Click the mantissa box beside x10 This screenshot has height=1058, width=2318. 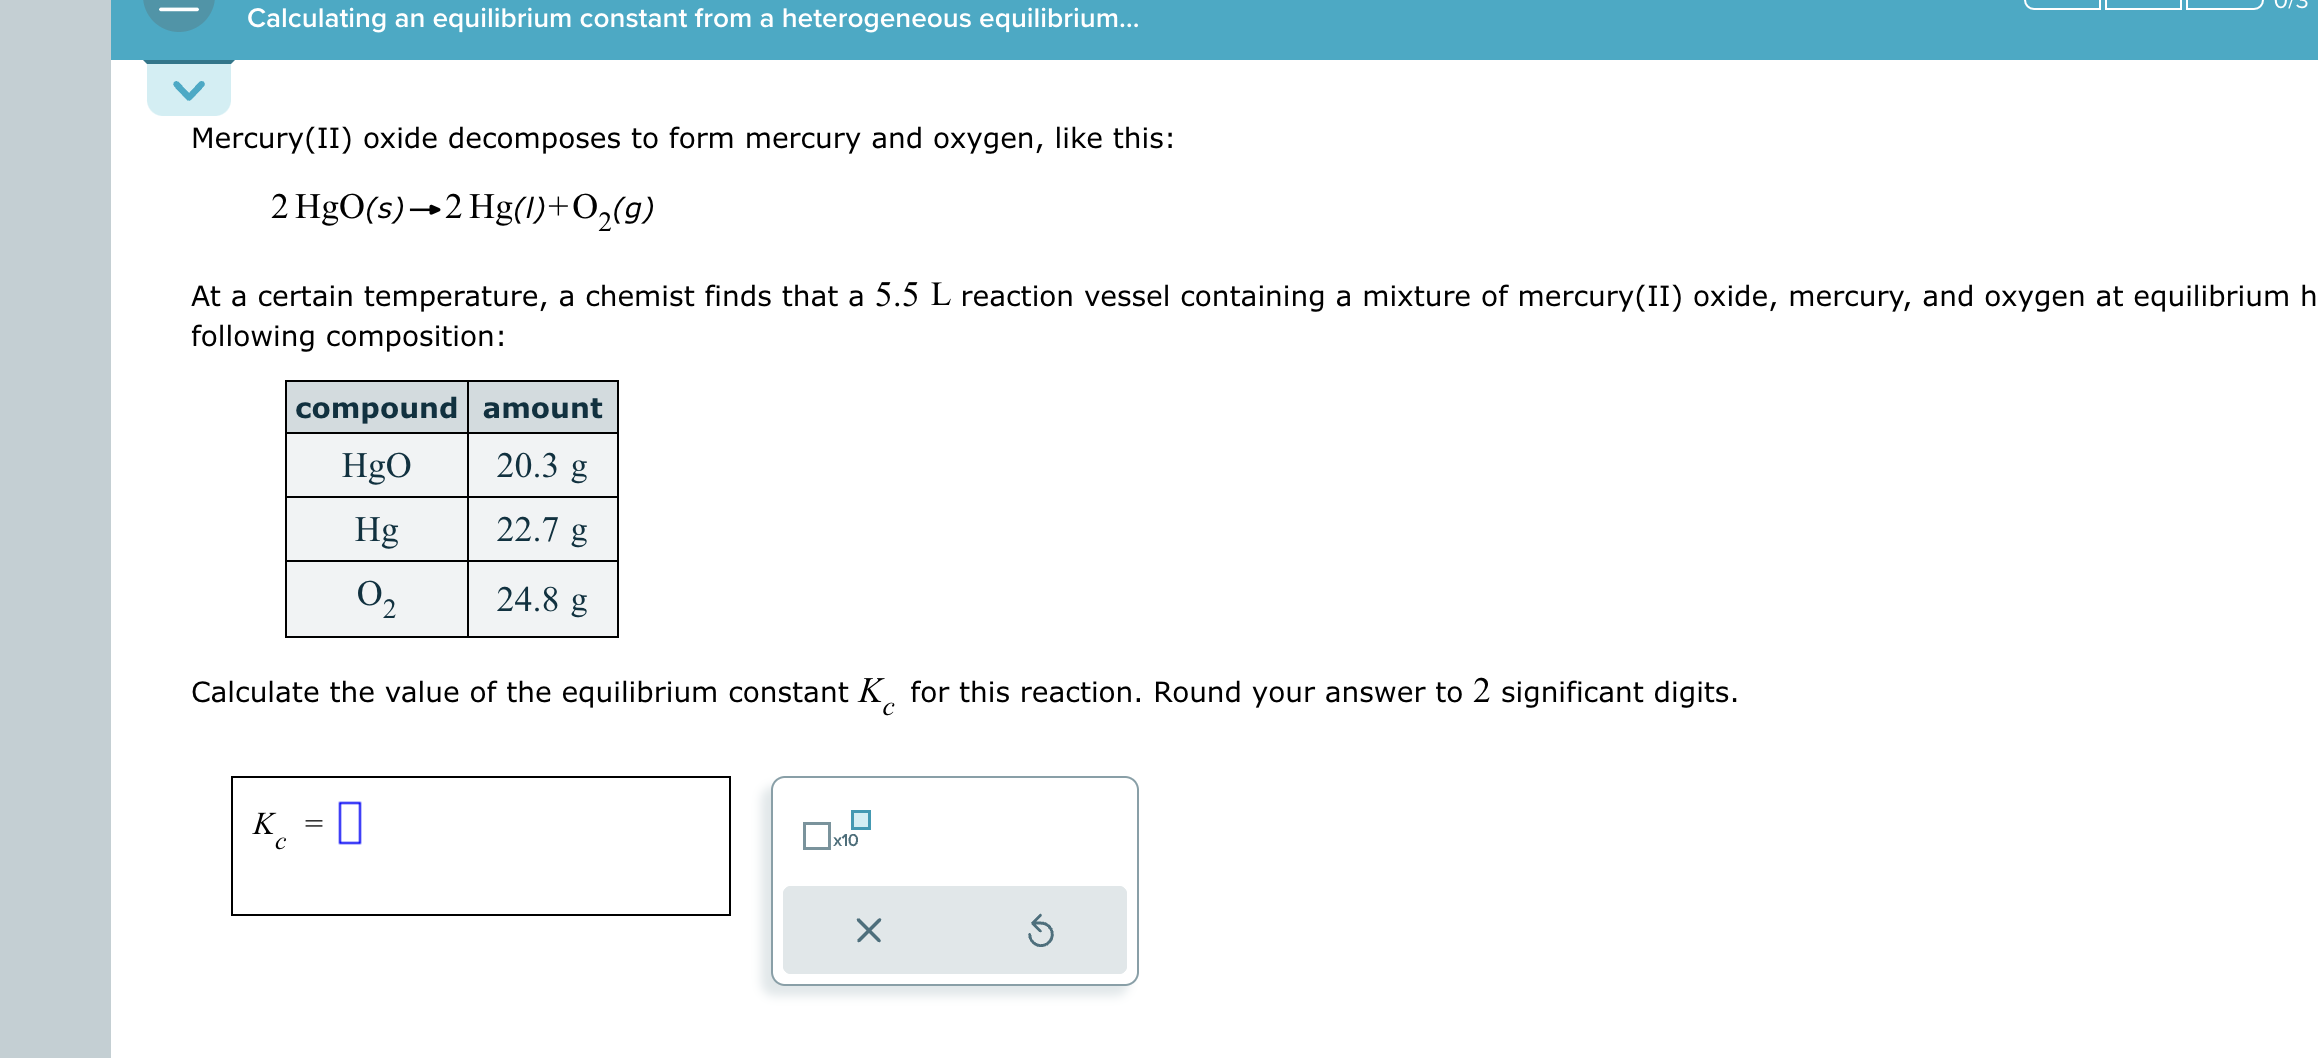815,834
